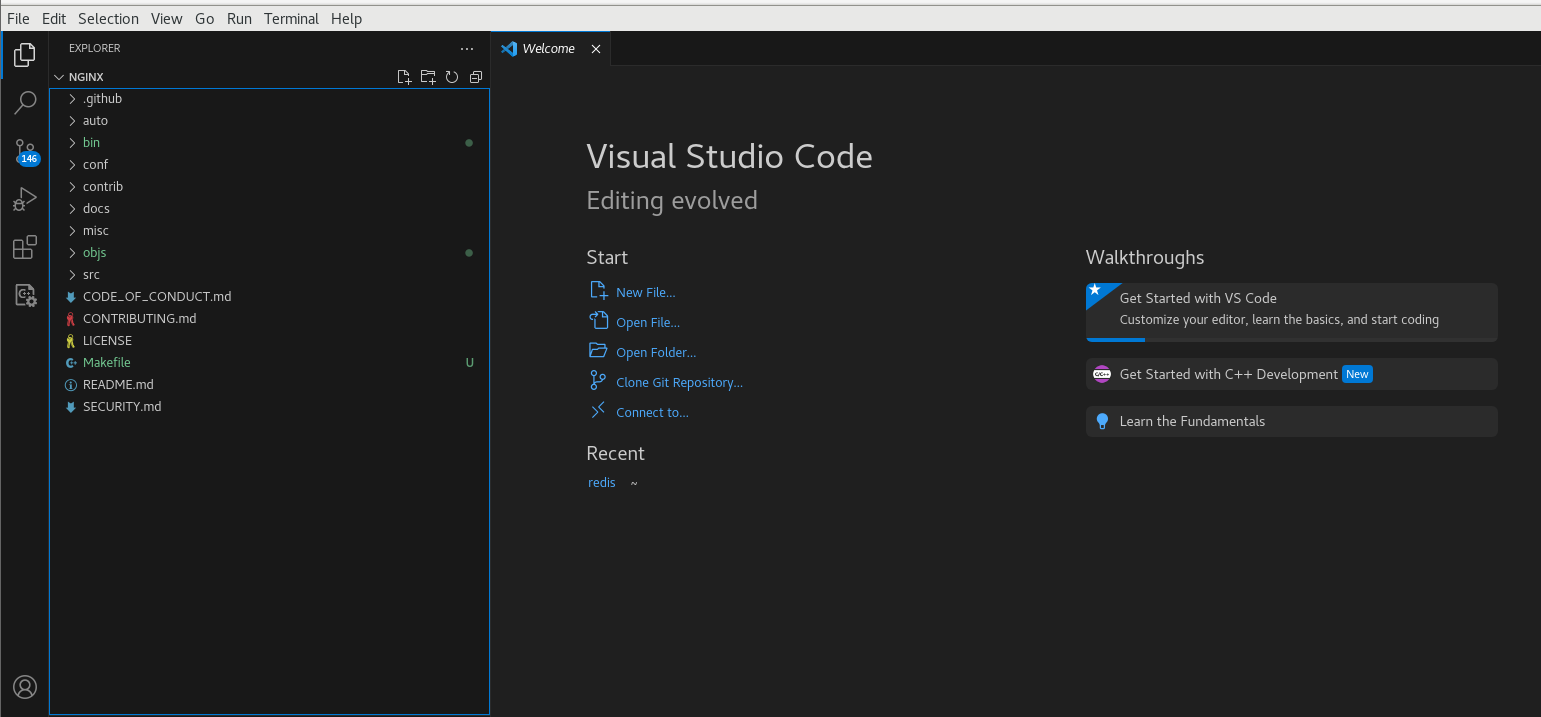
Task: Open the Accounts menu icon
Action: point(25,687)
